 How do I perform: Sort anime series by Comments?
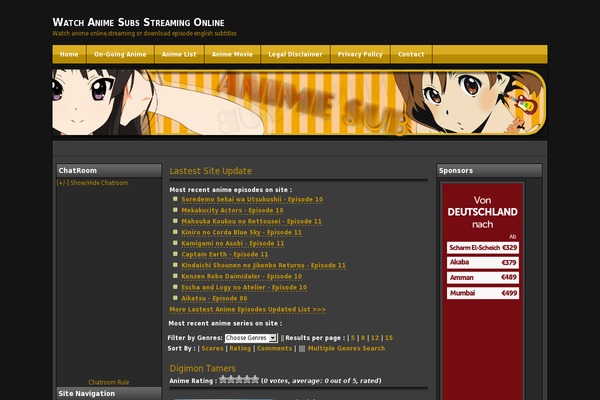[x=274, y=348]
